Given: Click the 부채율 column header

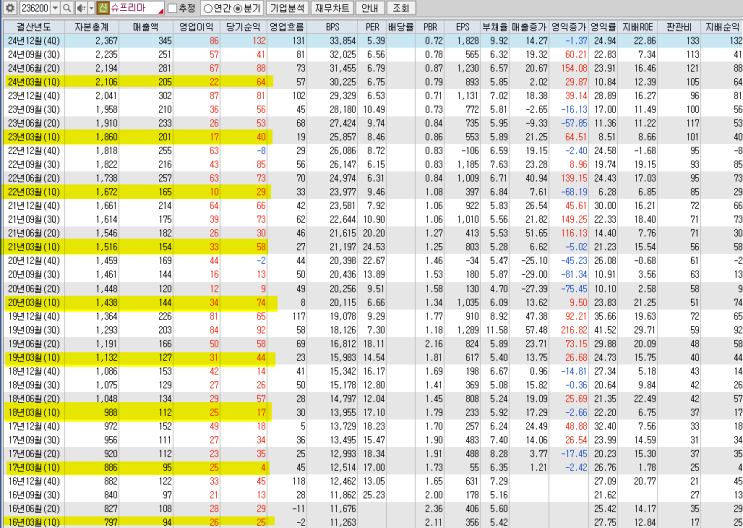Looking at the screenshot, I should point(495,27).
